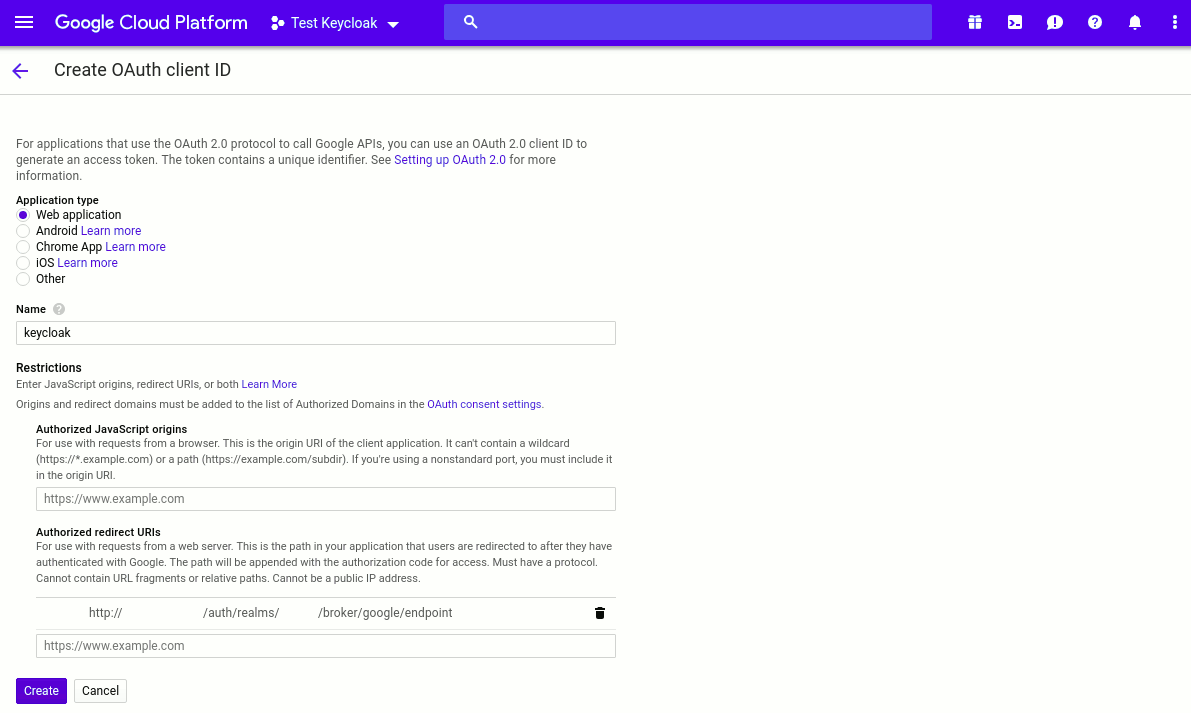Image resolution: width=1191 pixels, height=713 pixels.
Task: Open the Setting up OAuth 2.0 link
Action: tap(450, 160)
